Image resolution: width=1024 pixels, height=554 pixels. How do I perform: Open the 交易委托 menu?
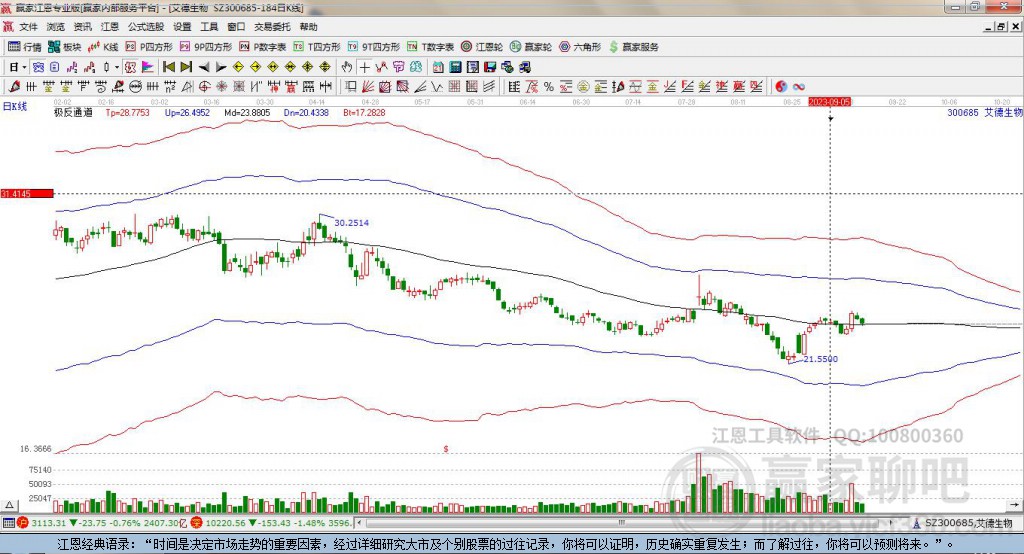(x=272, y=27)
